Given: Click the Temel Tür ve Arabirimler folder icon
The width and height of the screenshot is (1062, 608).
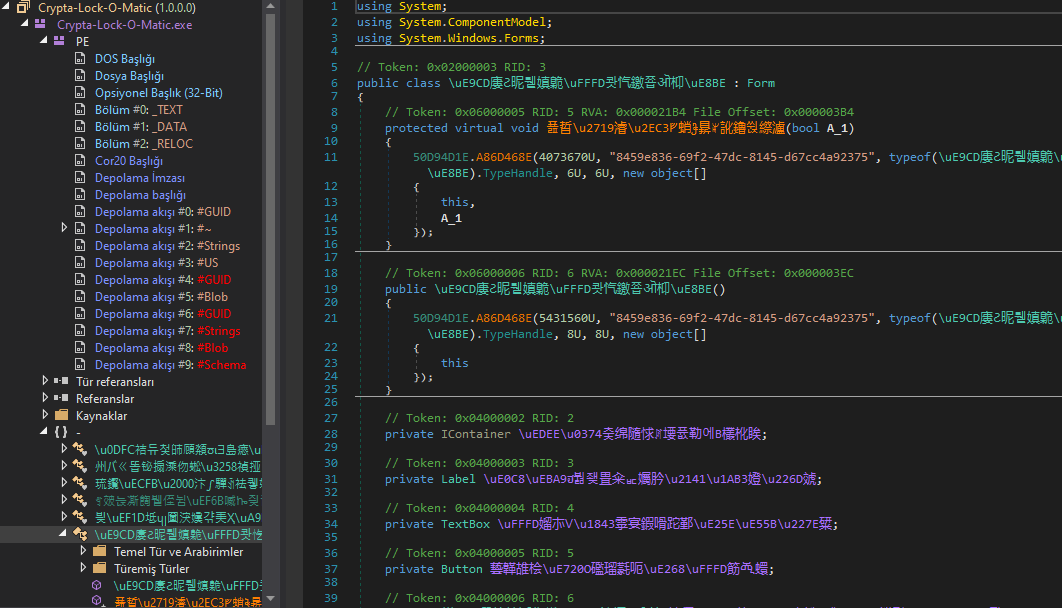Looking at the screenshot, I should click(99, 551).
